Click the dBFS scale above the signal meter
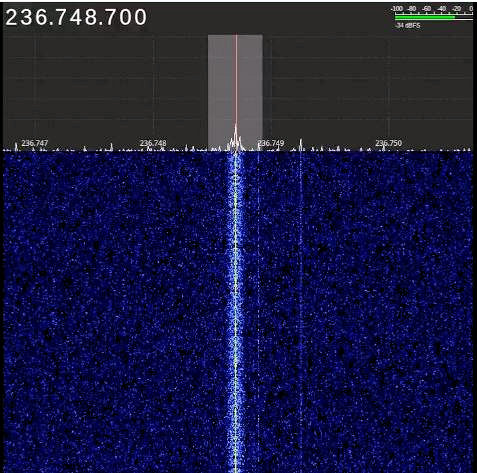Screen dimensions: 477x473 432,8
